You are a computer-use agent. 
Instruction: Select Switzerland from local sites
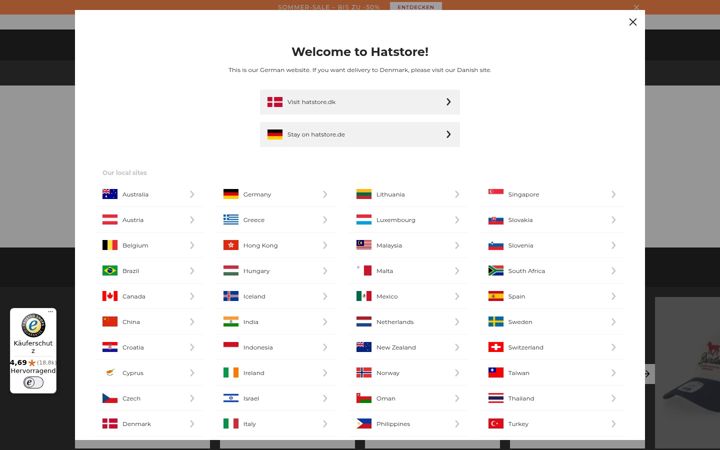coord(552,347)
